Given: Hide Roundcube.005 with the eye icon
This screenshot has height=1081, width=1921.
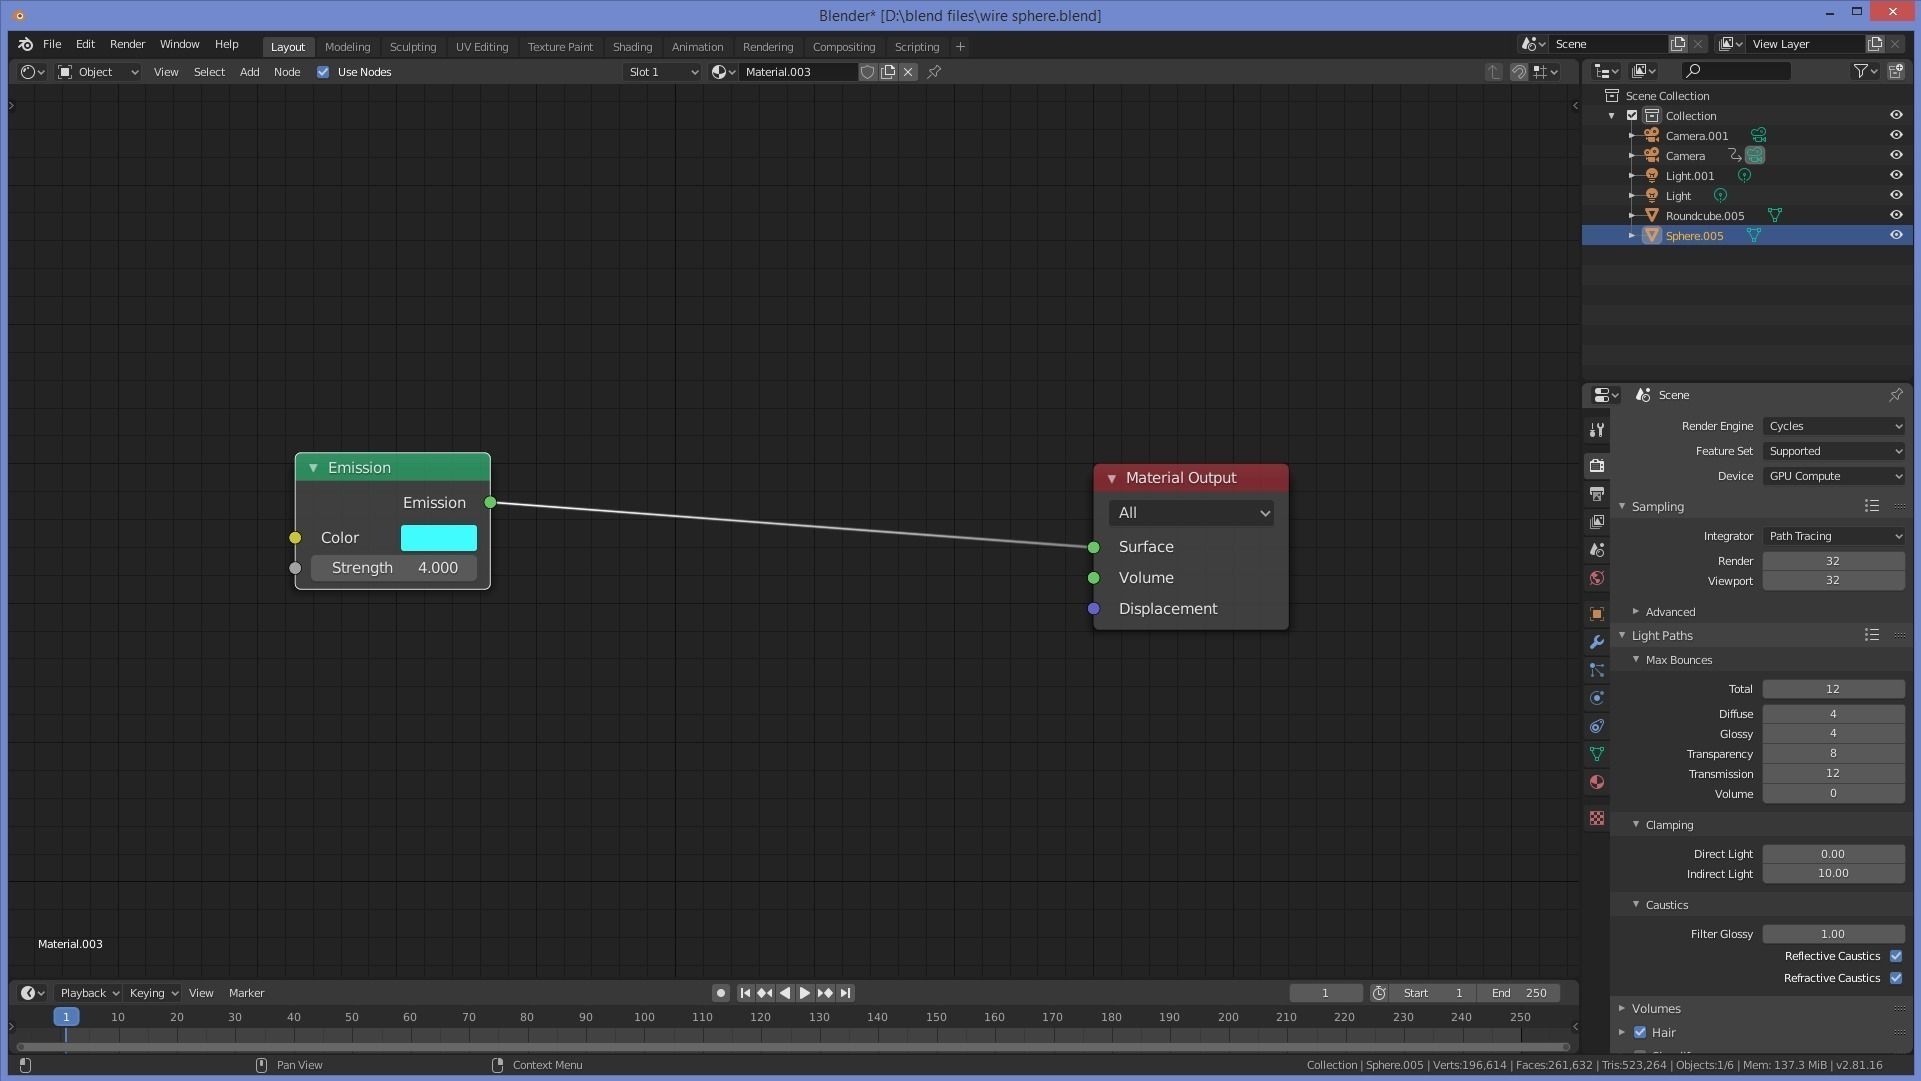Looking at the screenshot, I should (1895, 215).
